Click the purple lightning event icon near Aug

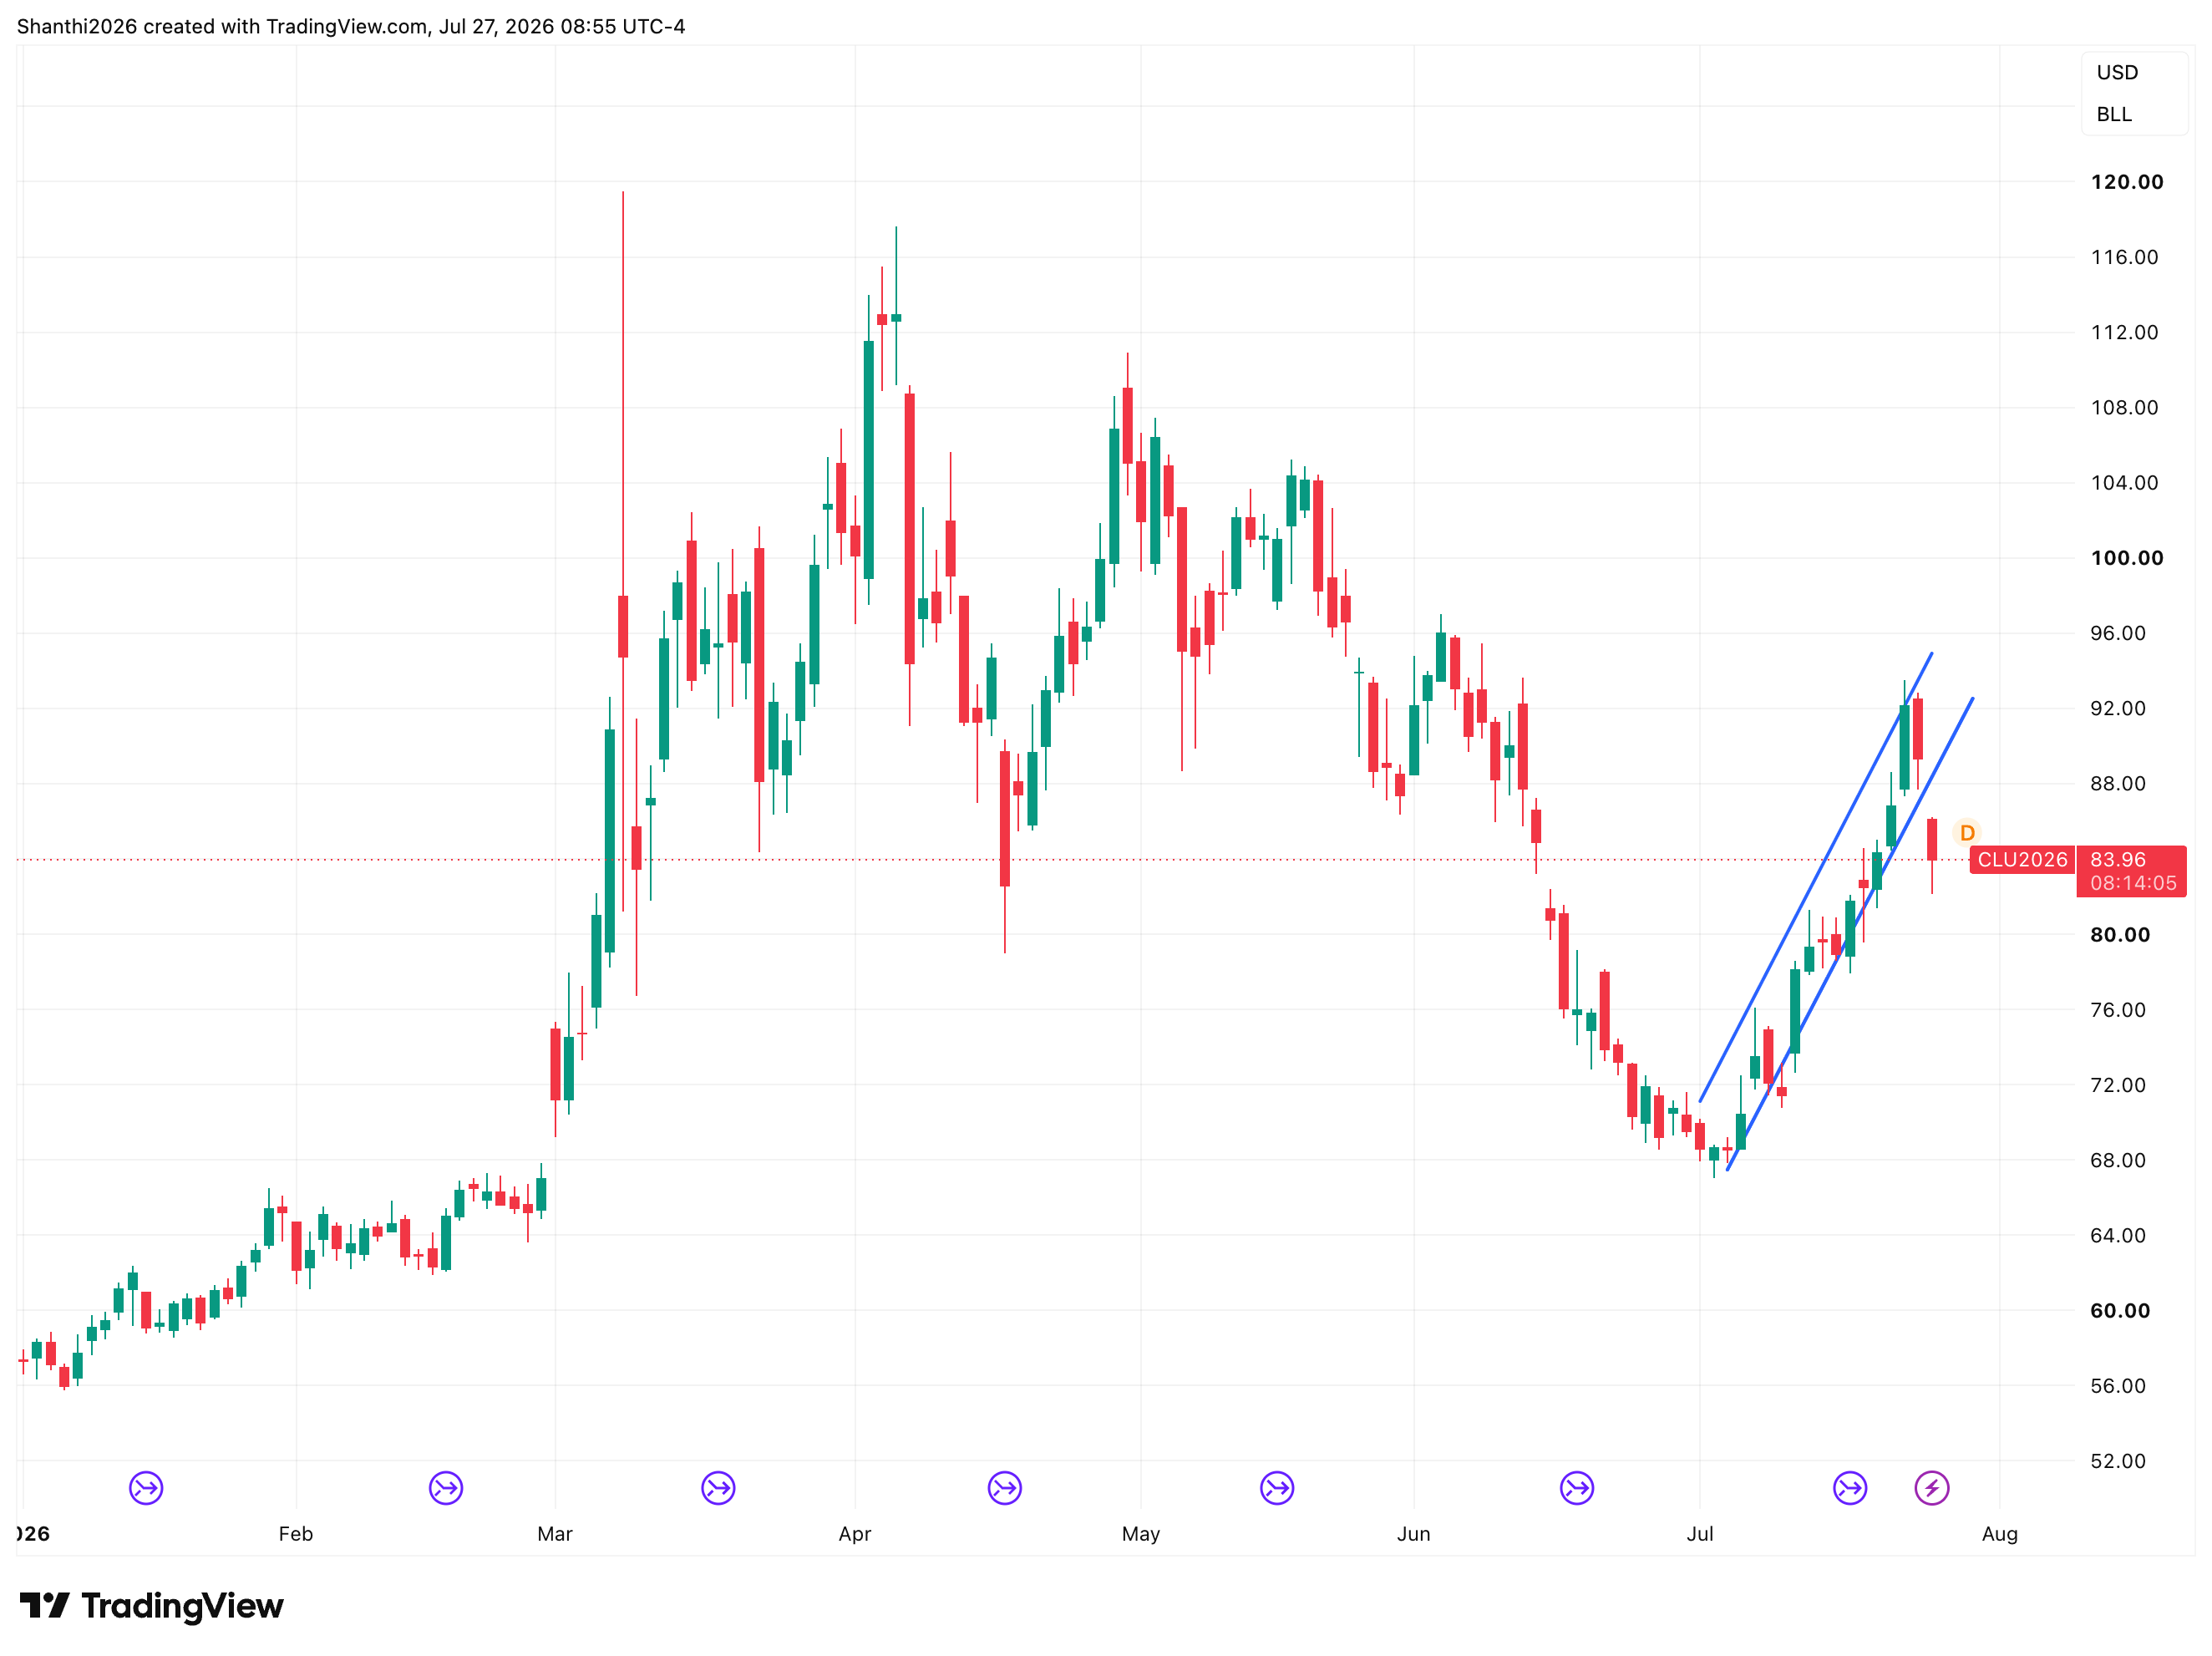click(x=1932, y=1488)
